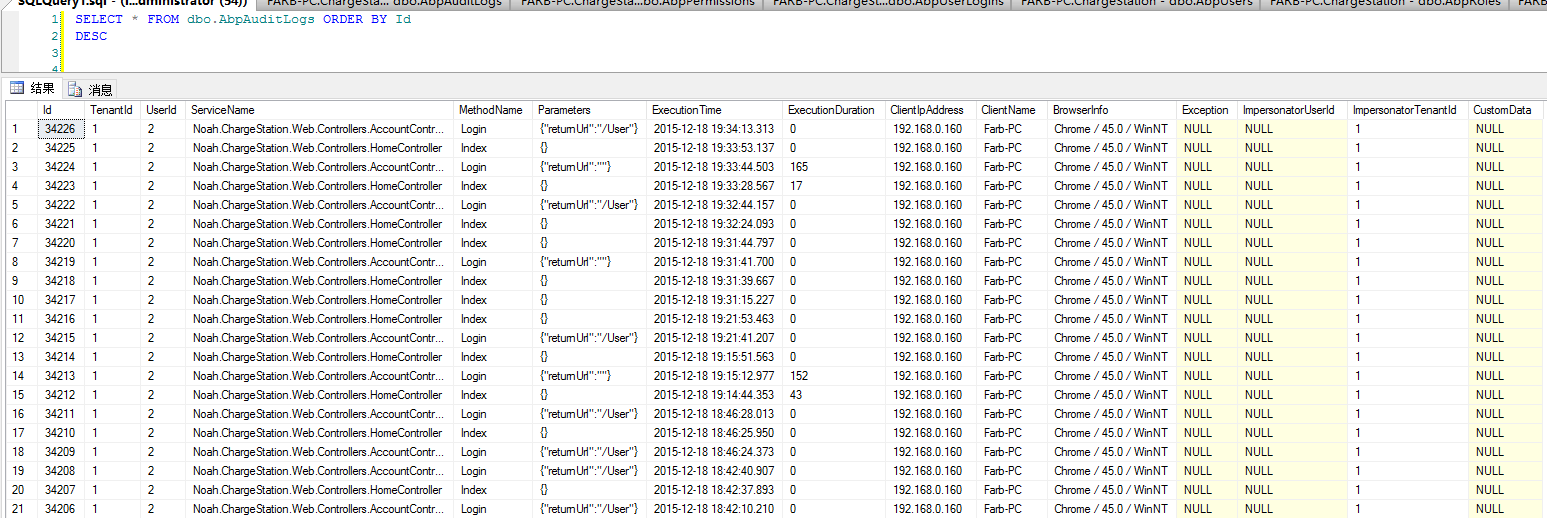Click ClientIpAddress cell in row 34220
The width and height of the screenshot is (1547, 518).
coord(931,243)
